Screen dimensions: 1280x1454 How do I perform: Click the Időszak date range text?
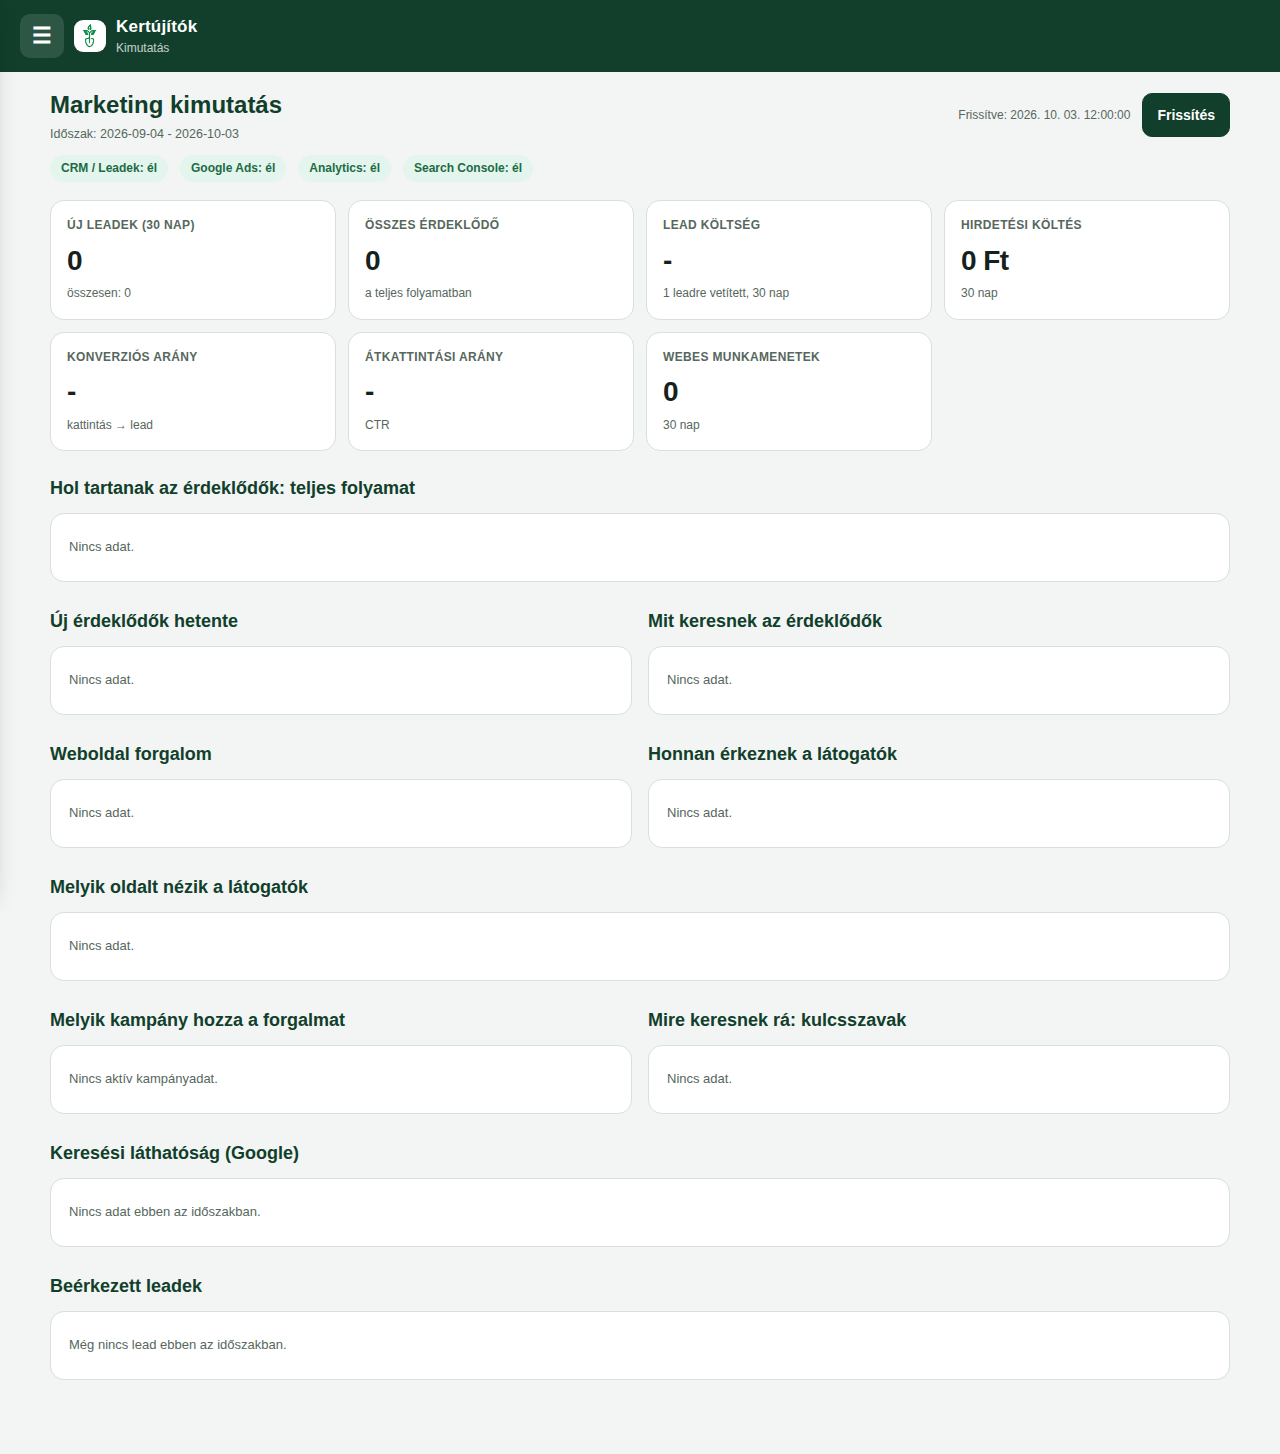(x=144, y=134)
